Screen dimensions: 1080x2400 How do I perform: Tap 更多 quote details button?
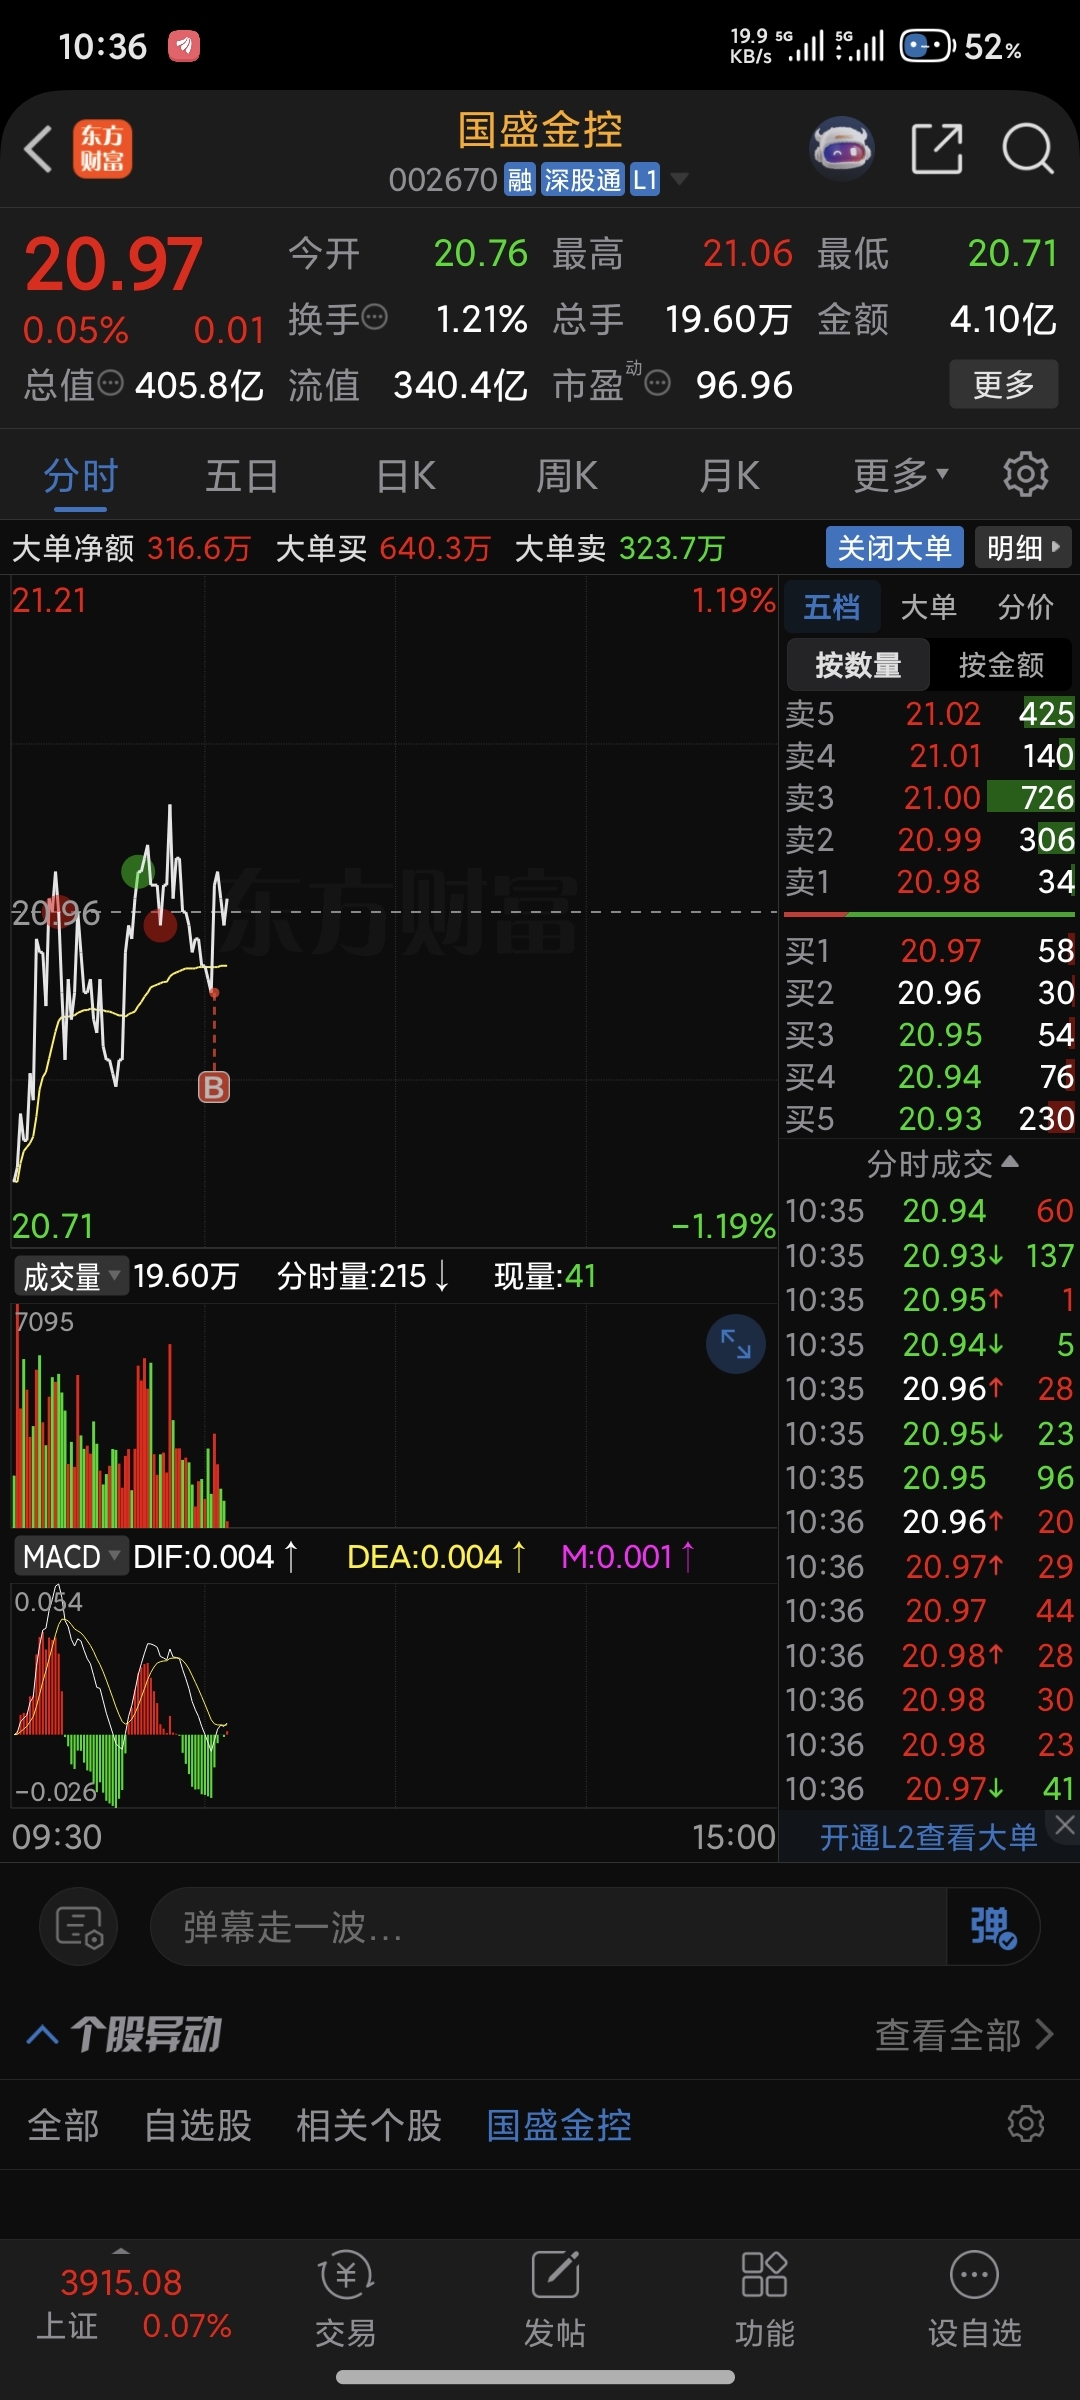coord(1003,384)
